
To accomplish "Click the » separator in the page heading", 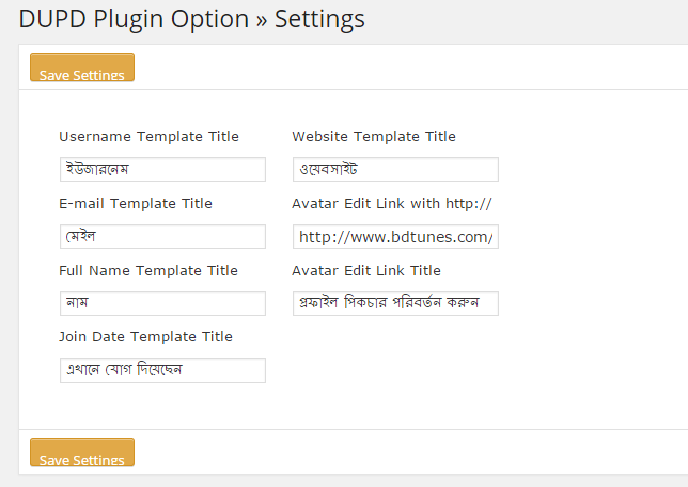I will pyautogui.click(x=262, y=19).
